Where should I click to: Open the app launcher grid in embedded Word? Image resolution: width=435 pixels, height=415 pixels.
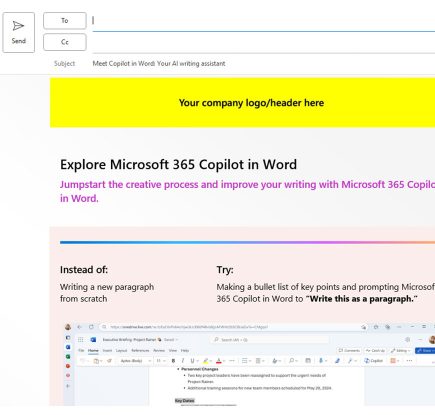[x=81, y=340]
